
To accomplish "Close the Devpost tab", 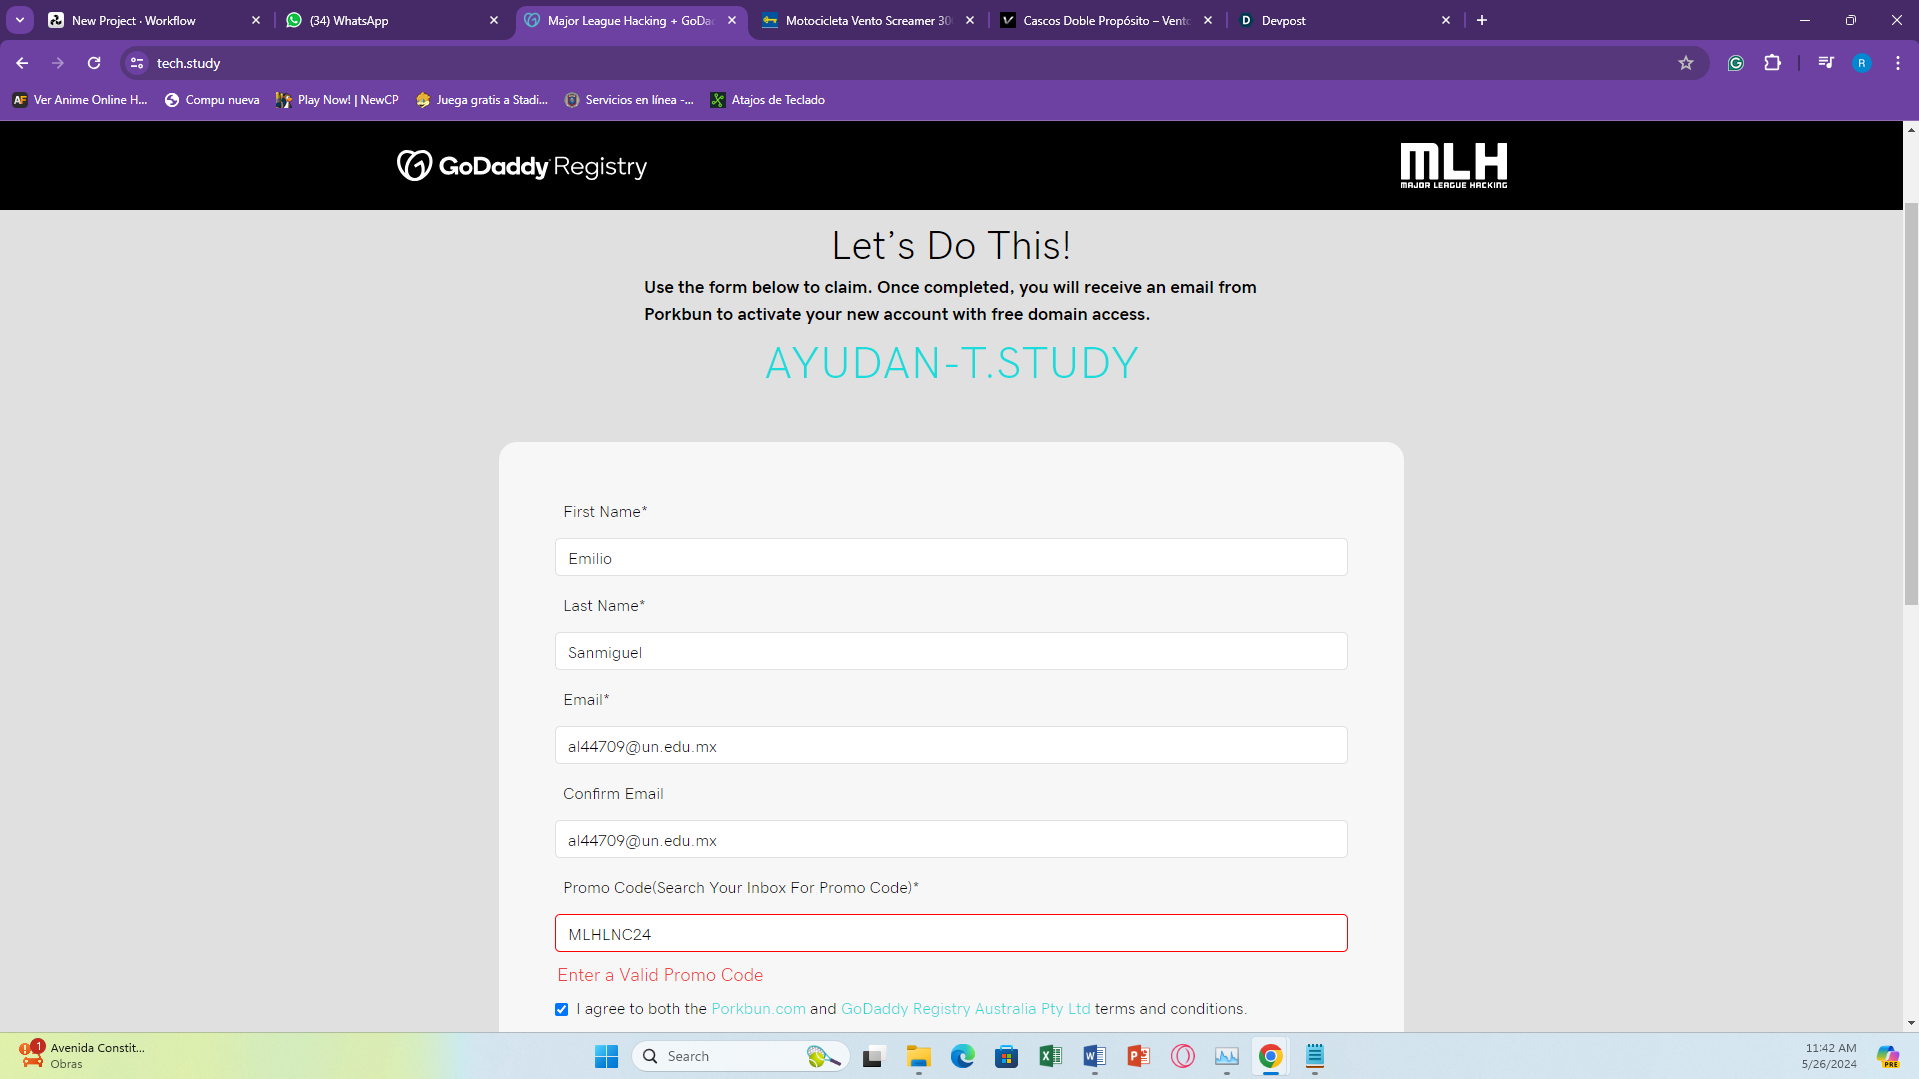I will (1446, 20).
